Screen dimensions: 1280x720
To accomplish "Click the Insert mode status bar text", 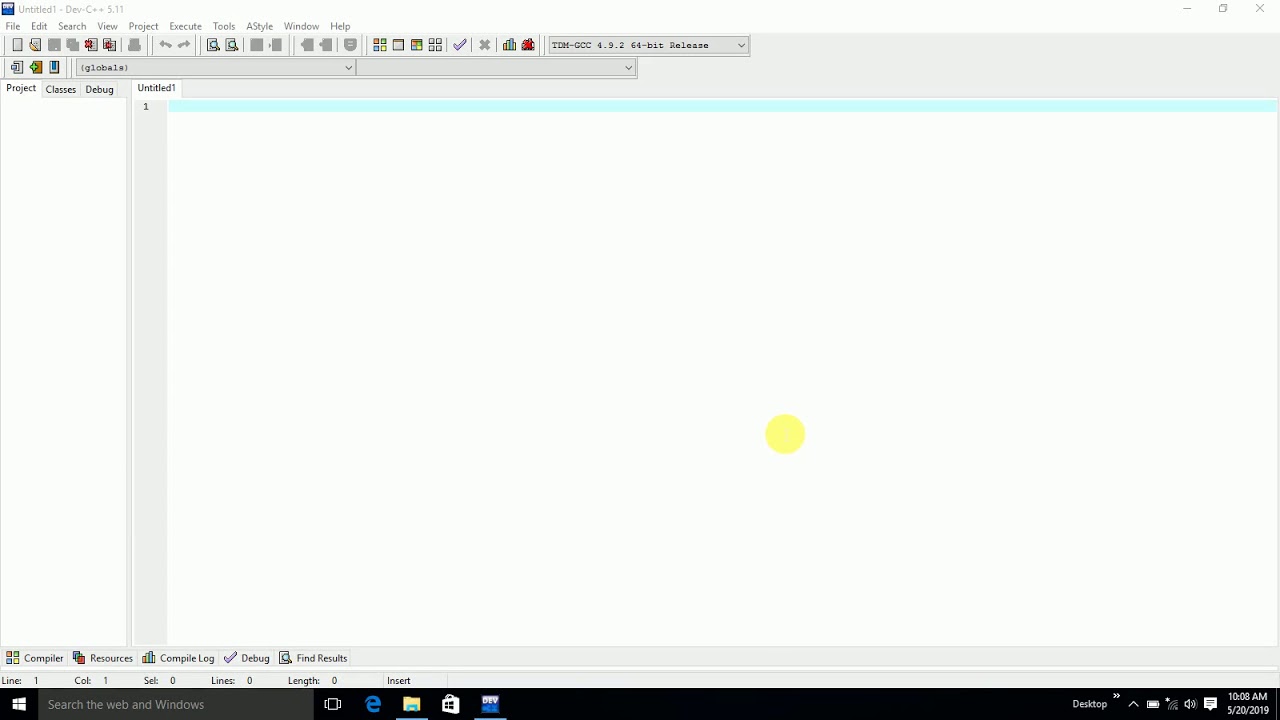I will point(399,680).
